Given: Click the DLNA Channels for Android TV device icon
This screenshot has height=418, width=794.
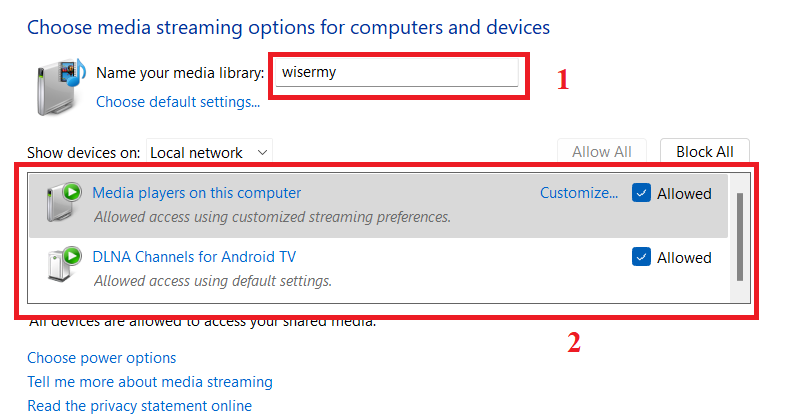Looking at the screenshot, I should pyautogui.click(x=62, y=266).
